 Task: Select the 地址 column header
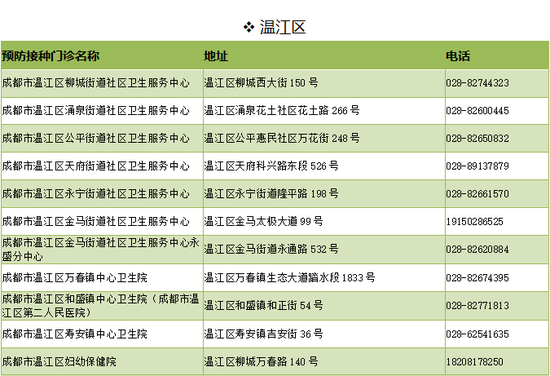click(x=216, y=56)
